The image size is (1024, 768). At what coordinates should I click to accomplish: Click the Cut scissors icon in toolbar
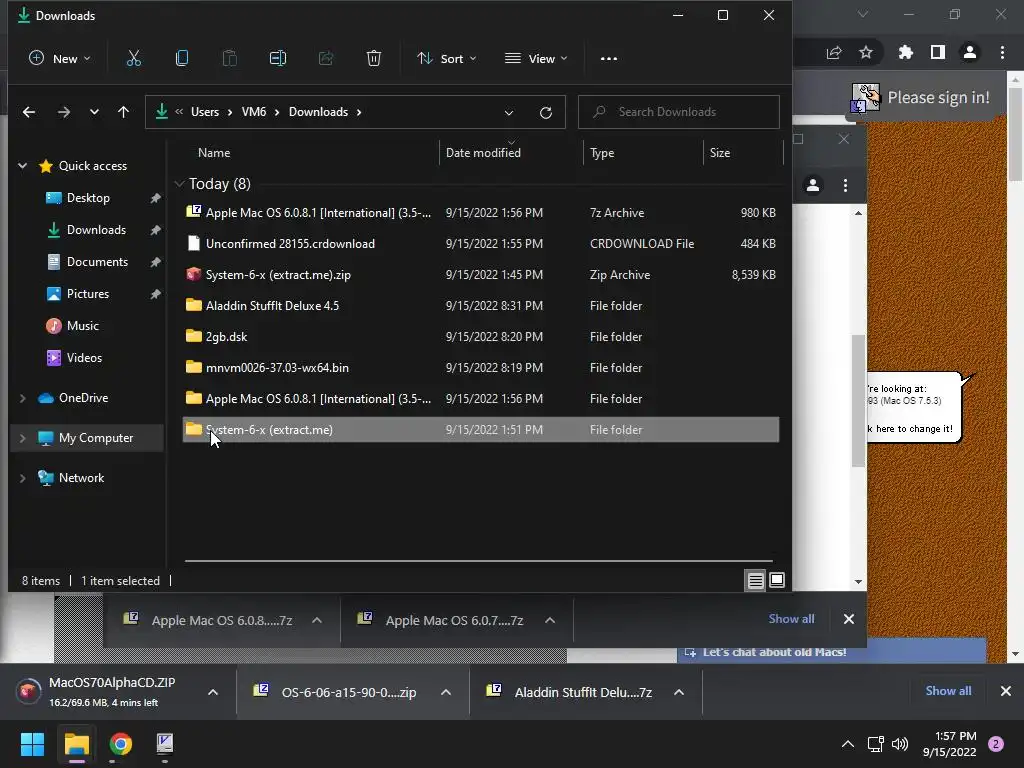(133, 58)
